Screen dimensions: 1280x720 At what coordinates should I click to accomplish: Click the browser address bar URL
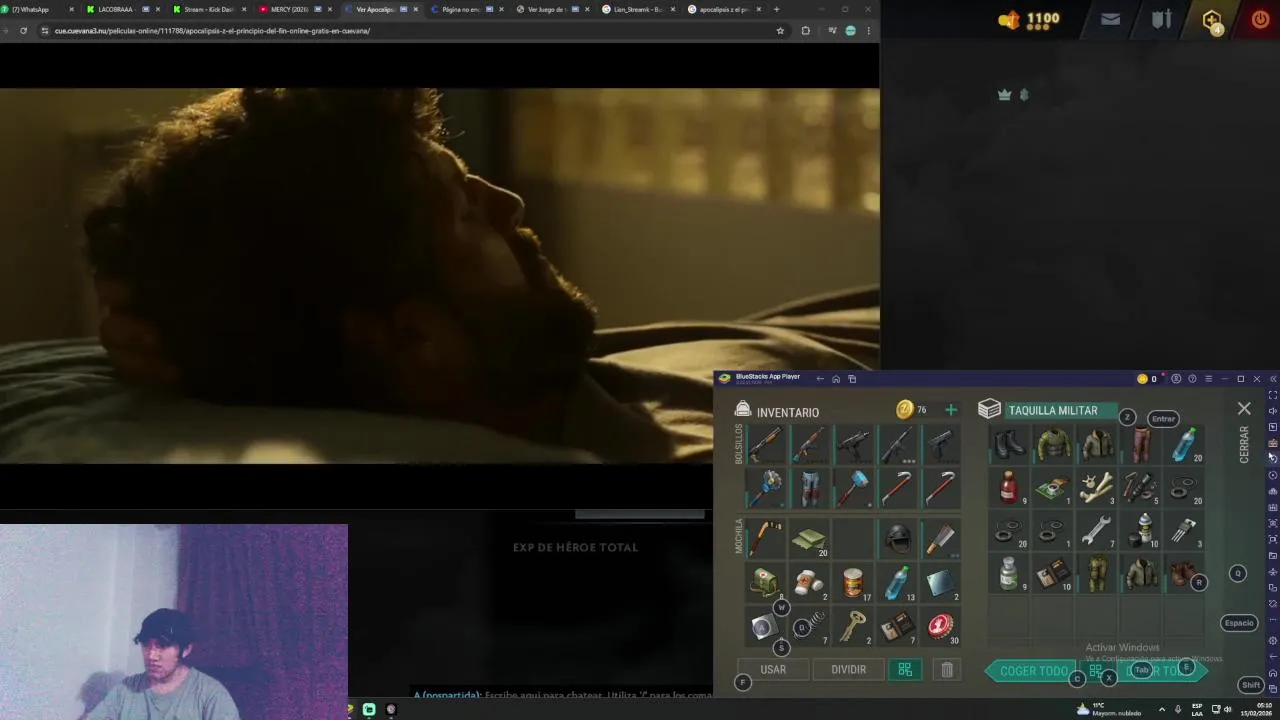(x=212, y=31)
